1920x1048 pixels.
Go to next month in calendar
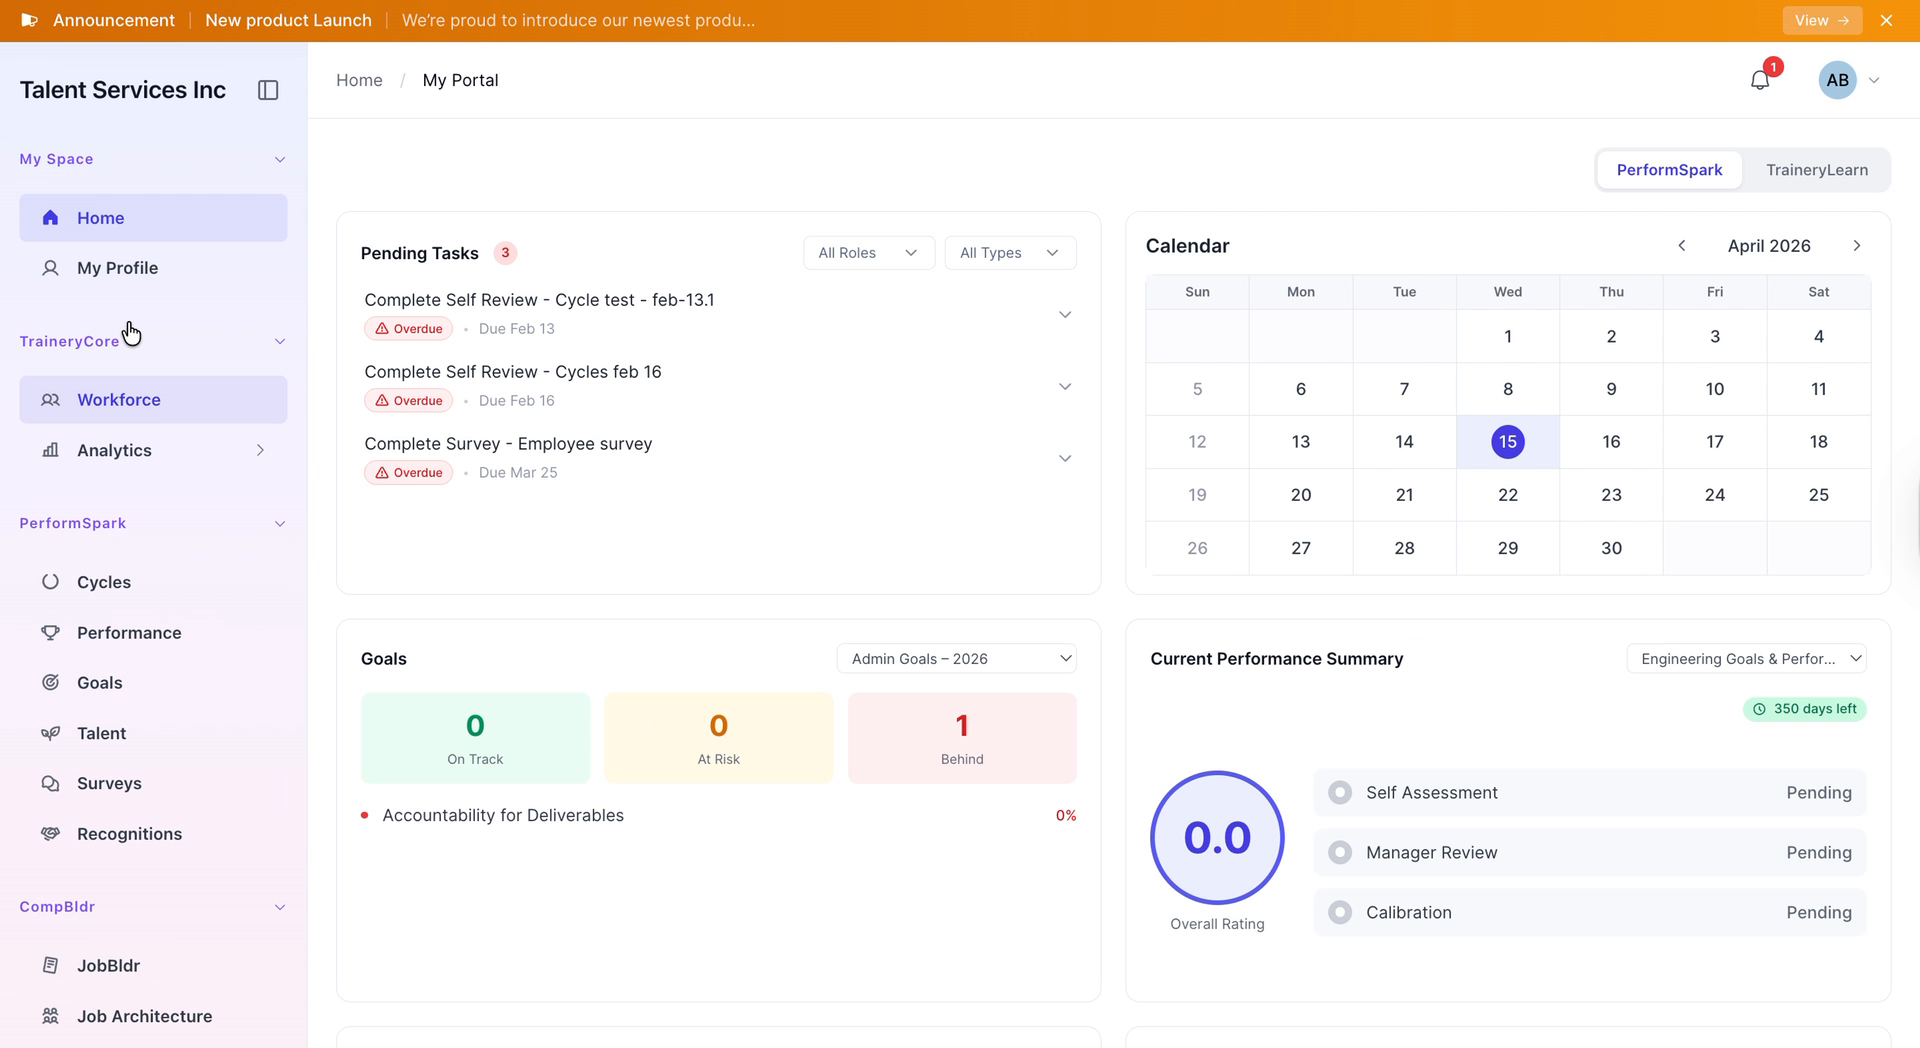coord(1857,246)
